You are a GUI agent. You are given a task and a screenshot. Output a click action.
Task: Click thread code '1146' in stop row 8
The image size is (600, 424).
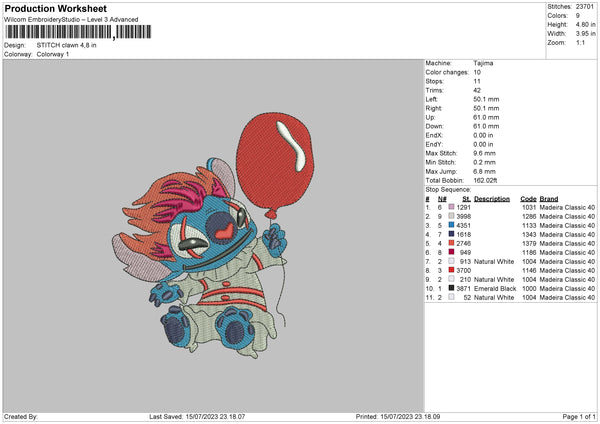click(529, 270)
